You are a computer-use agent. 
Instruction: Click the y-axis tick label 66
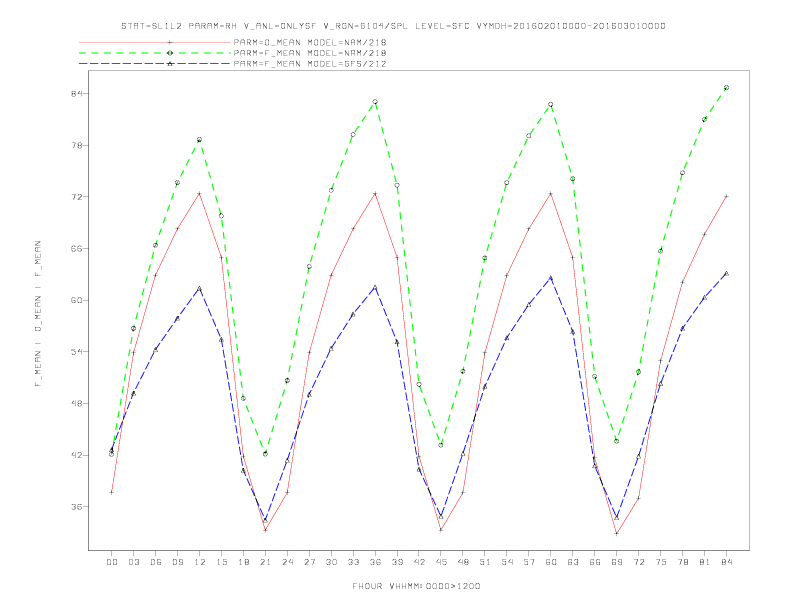coord(78,249)
